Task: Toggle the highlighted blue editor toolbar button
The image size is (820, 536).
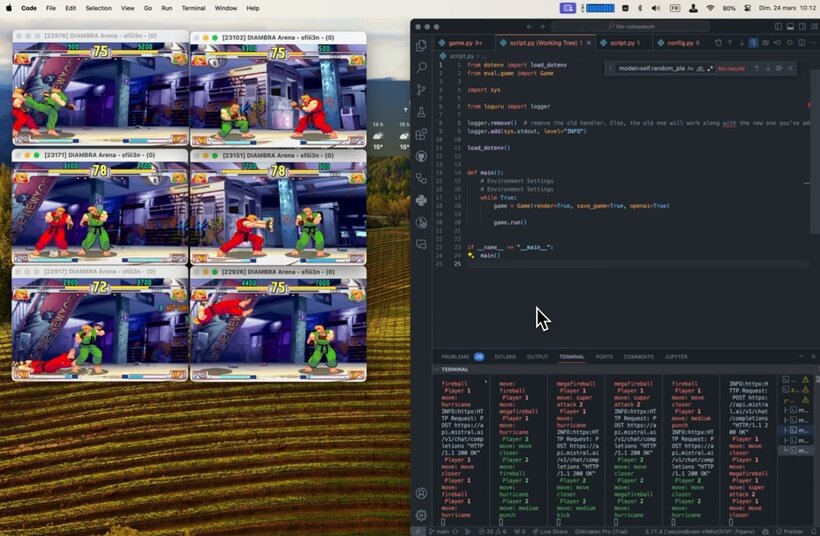Action: click(x=753, y=42)
